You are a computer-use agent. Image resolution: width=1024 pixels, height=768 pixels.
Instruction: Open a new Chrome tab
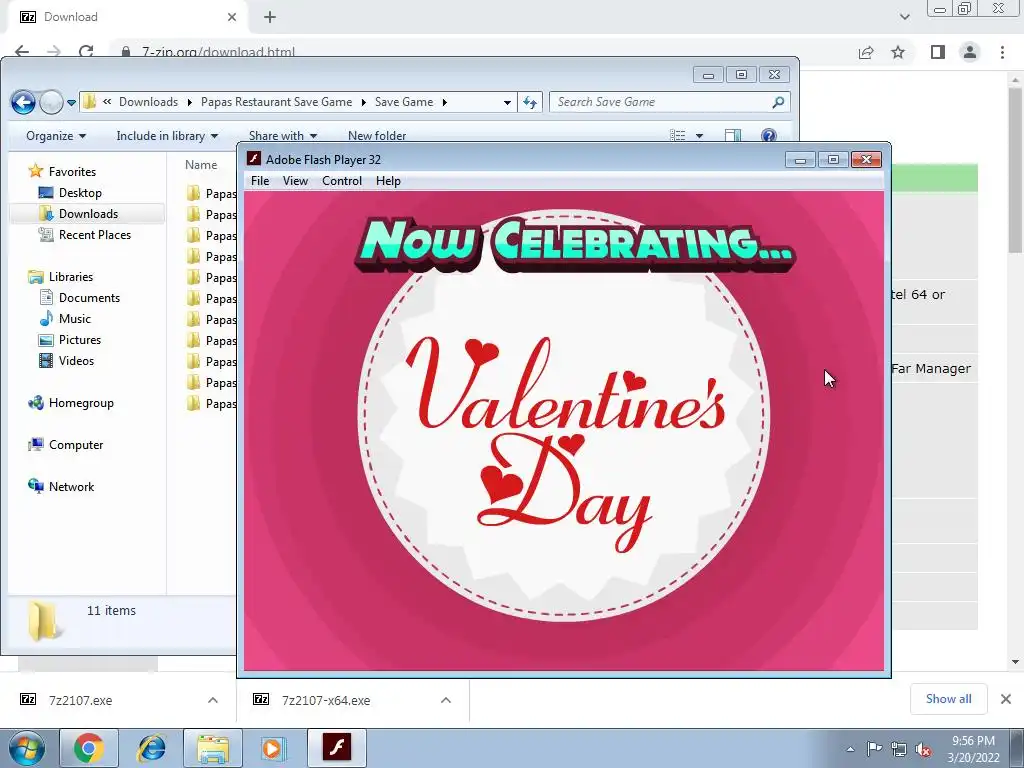(270, 17)
